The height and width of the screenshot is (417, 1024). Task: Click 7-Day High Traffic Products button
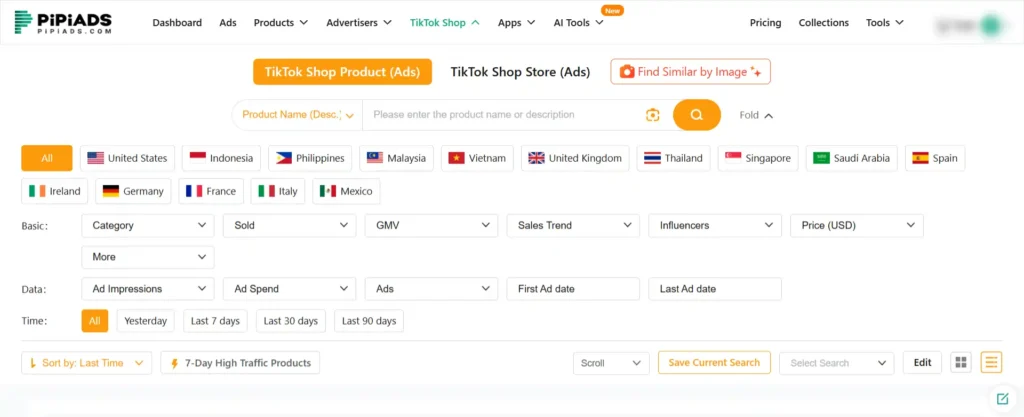coord(240,363)
